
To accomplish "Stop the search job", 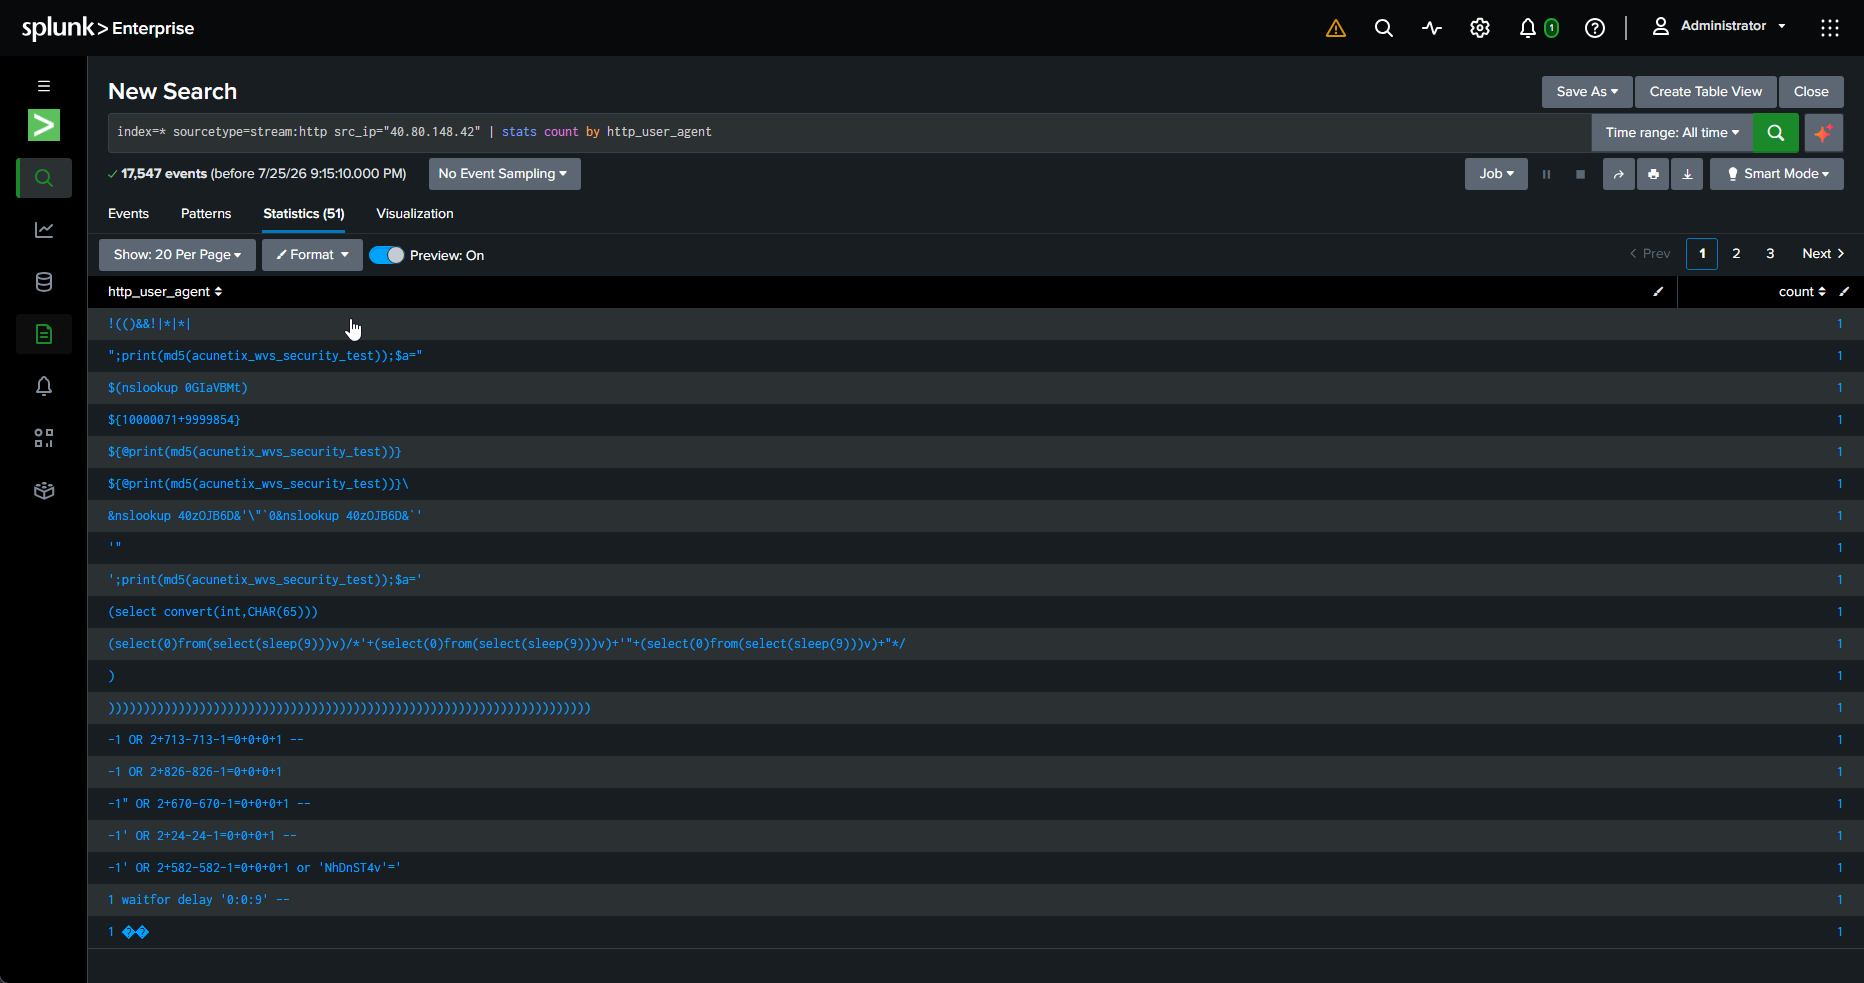I will [x=1580, y=174].
